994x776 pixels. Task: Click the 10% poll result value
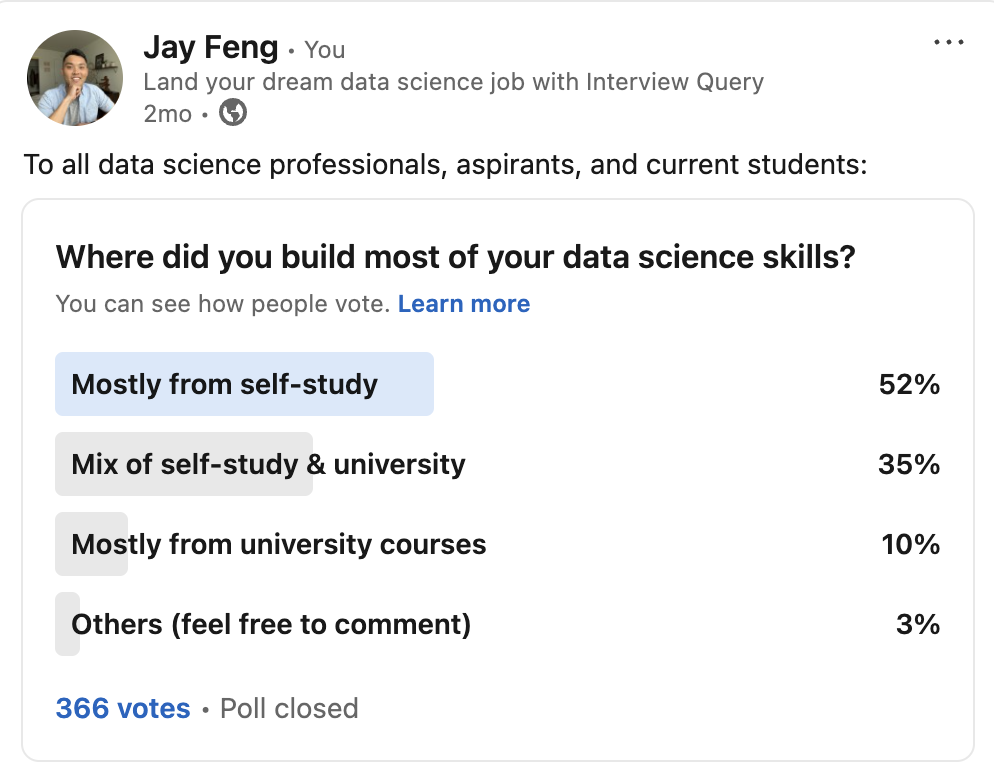910,544
